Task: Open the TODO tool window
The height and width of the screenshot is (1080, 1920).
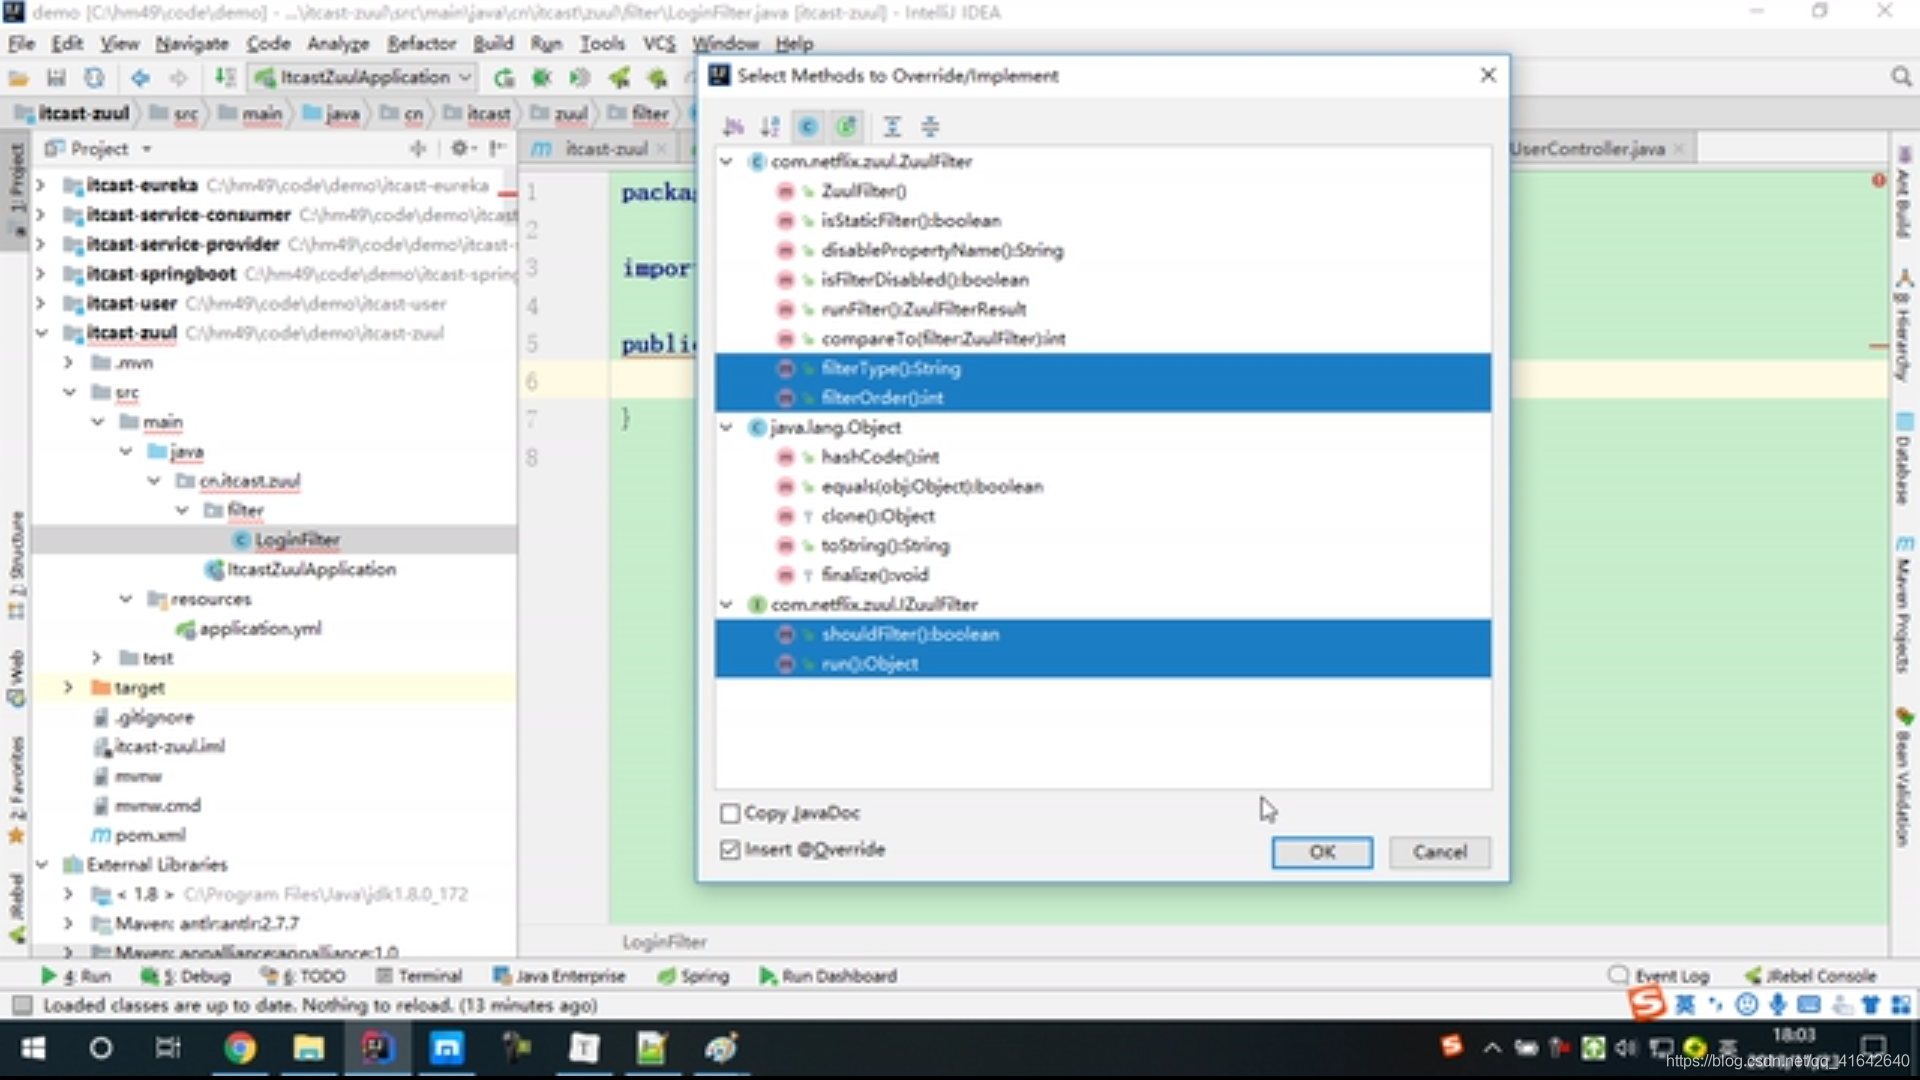Action: (x=303, y=976)
